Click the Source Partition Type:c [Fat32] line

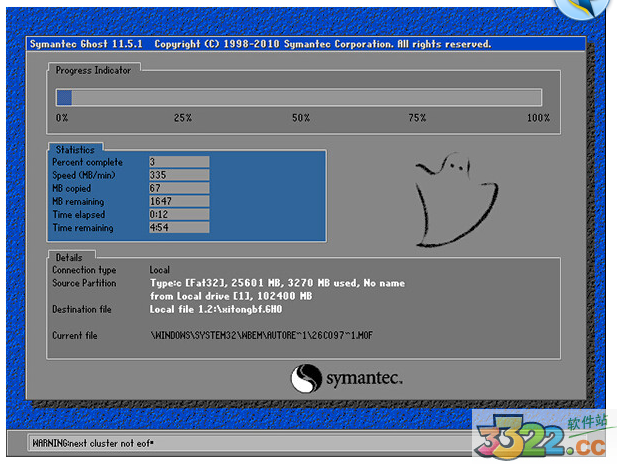tap(277, 283)
